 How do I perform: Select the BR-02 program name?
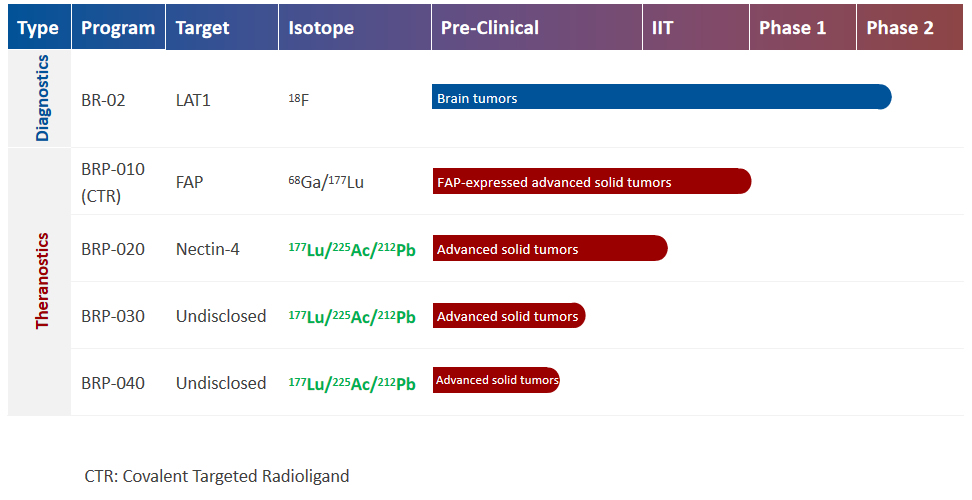coord(103,100)
